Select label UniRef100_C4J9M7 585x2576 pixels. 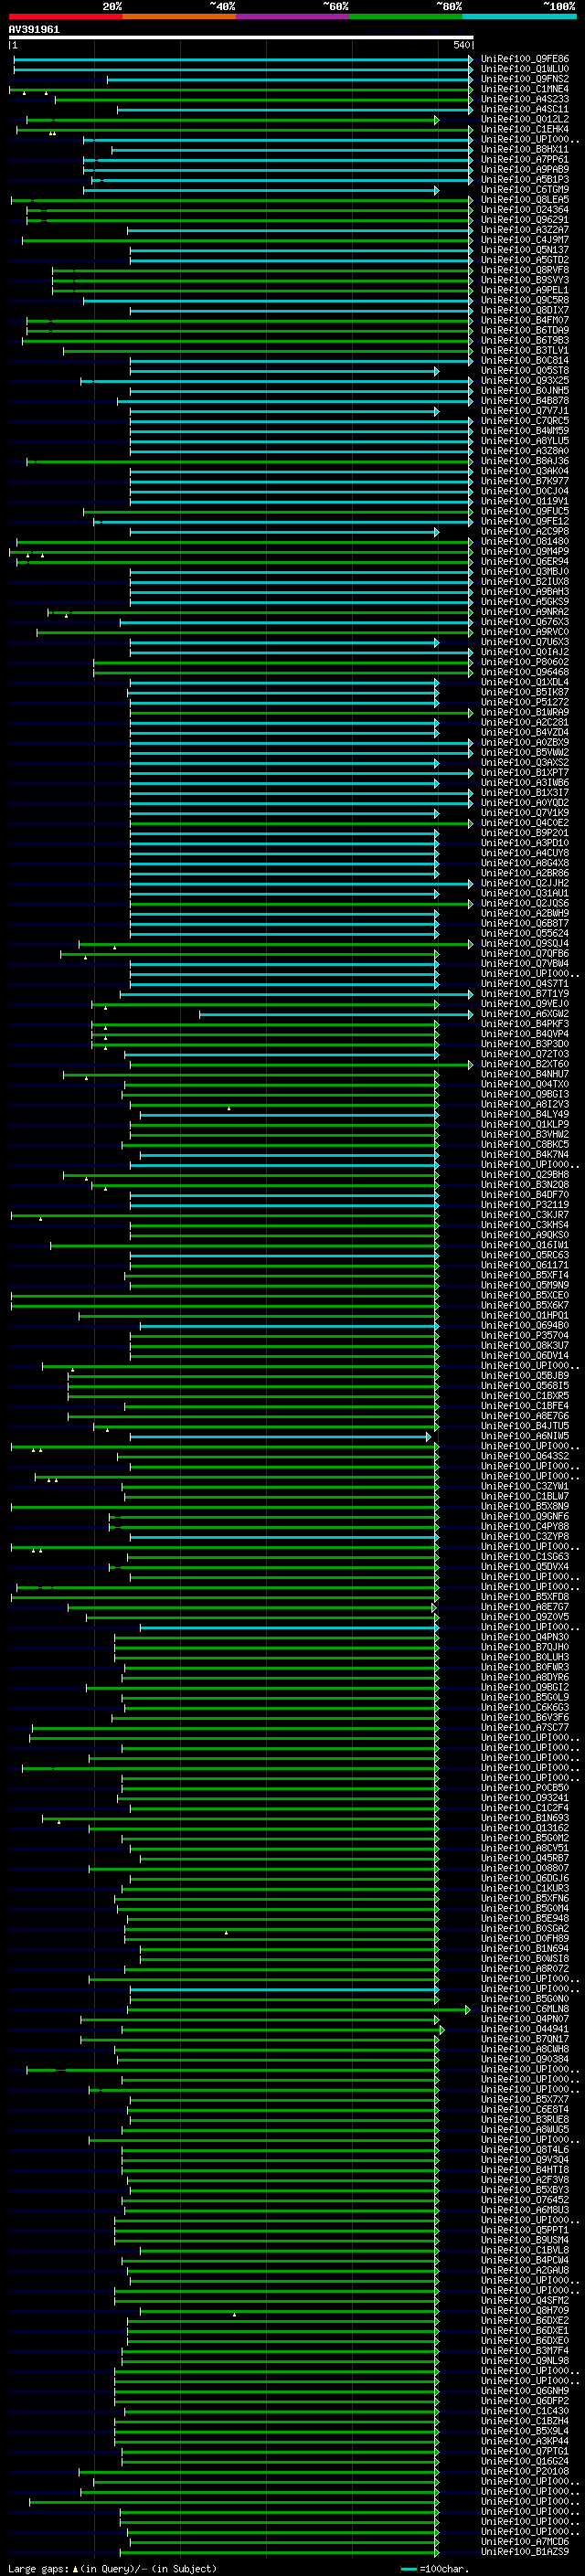[x=525, y=240]
